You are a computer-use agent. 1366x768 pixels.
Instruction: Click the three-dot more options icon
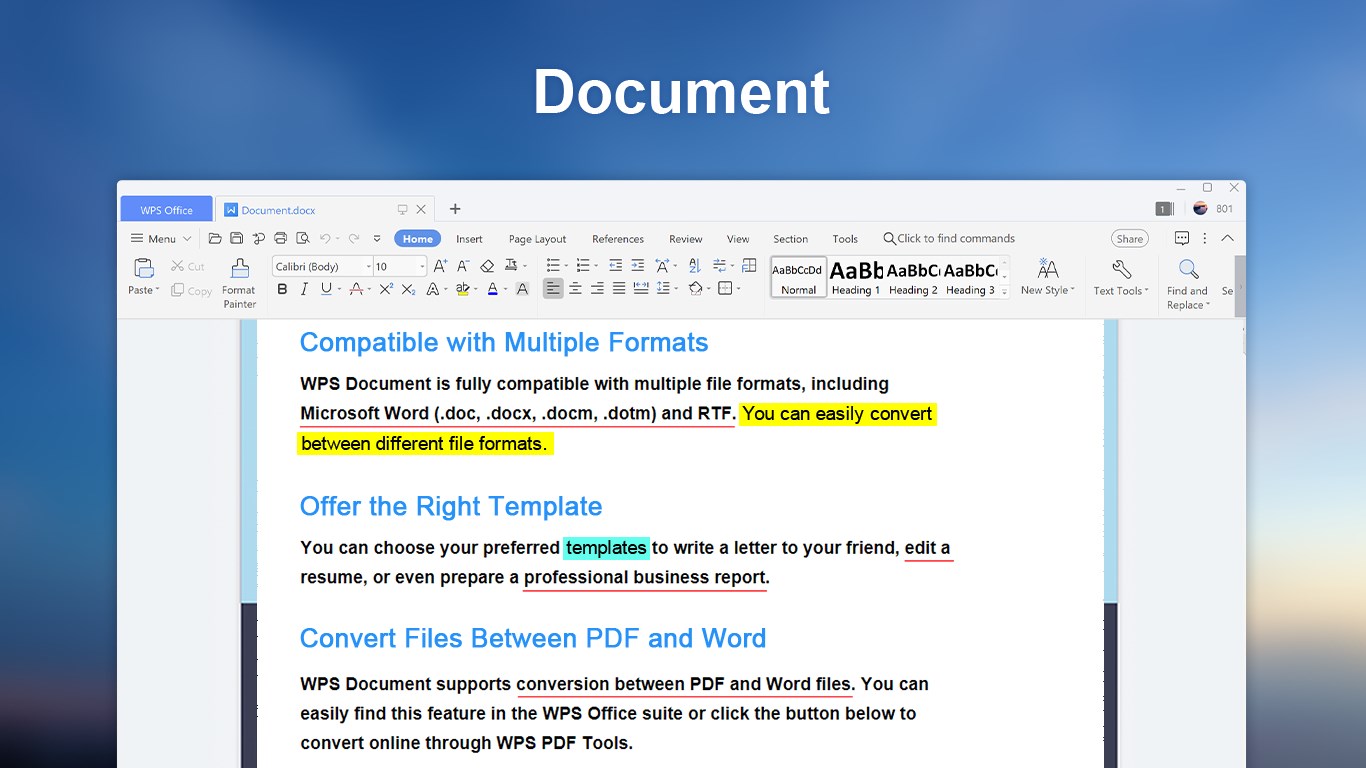[x=1205, y=238]
